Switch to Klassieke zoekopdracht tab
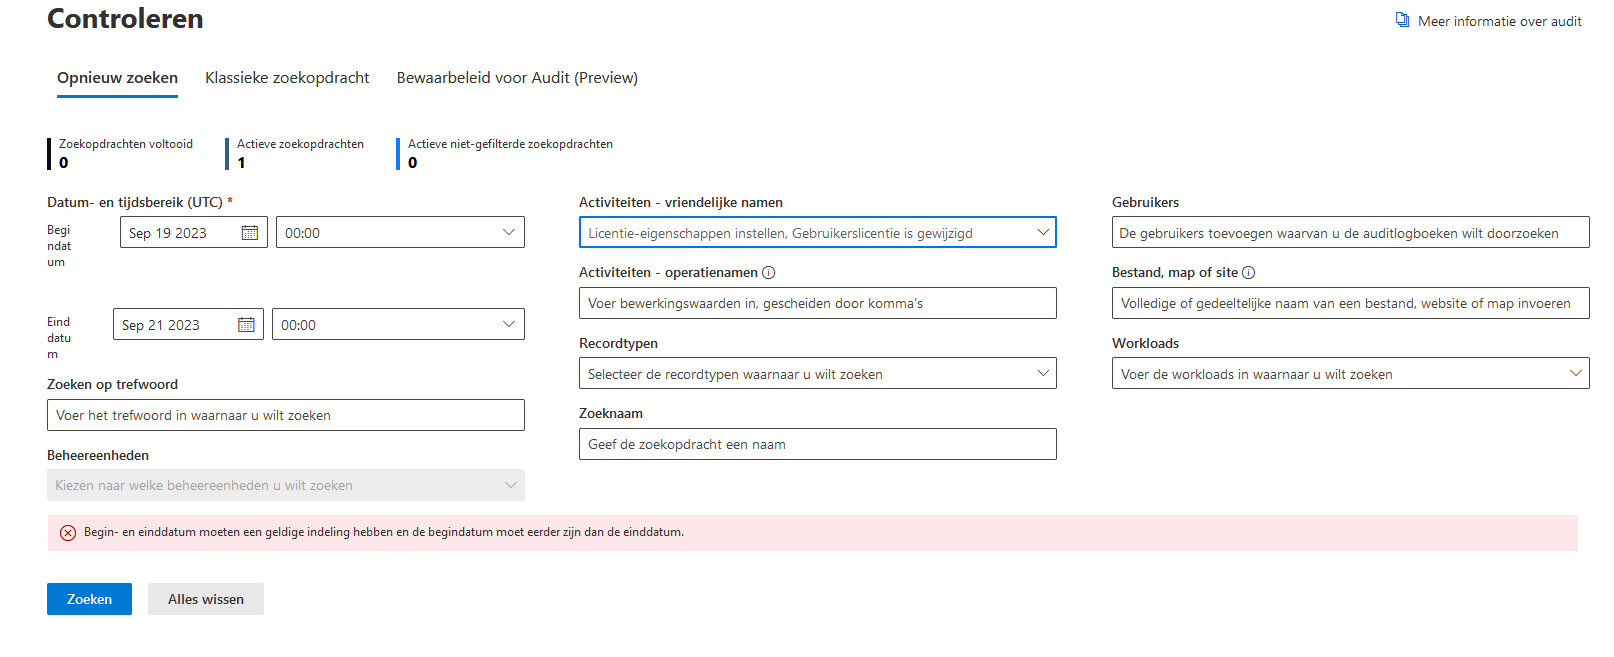The image size is (1614, 657). tap(287, 78)
